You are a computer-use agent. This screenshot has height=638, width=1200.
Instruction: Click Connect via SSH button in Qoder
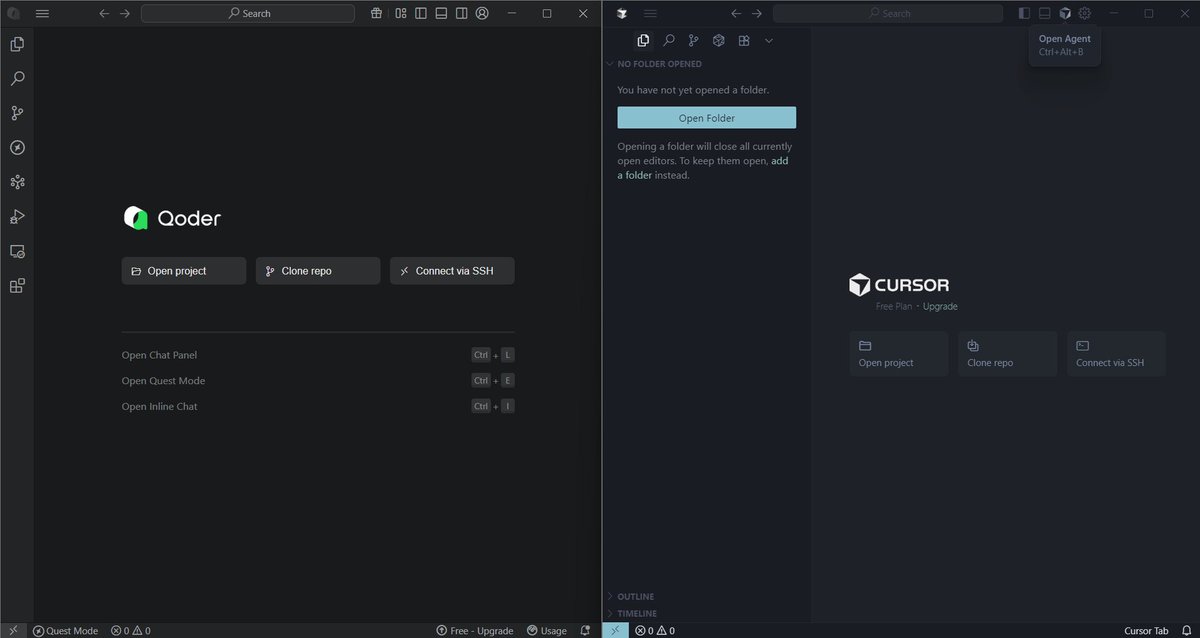[x=452, y=271]
